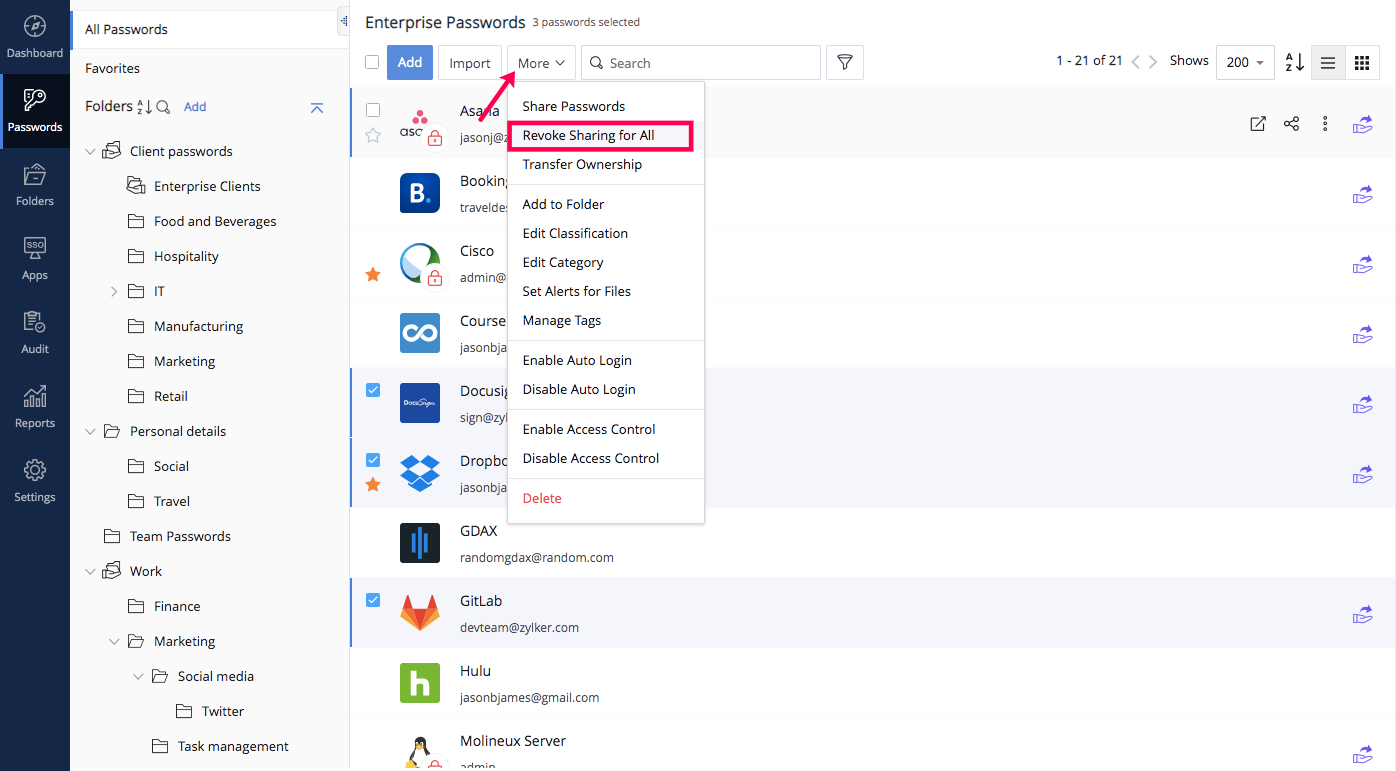Select Disable Access Control
This screenshot has width=1396, height=771.
[606, 458]
